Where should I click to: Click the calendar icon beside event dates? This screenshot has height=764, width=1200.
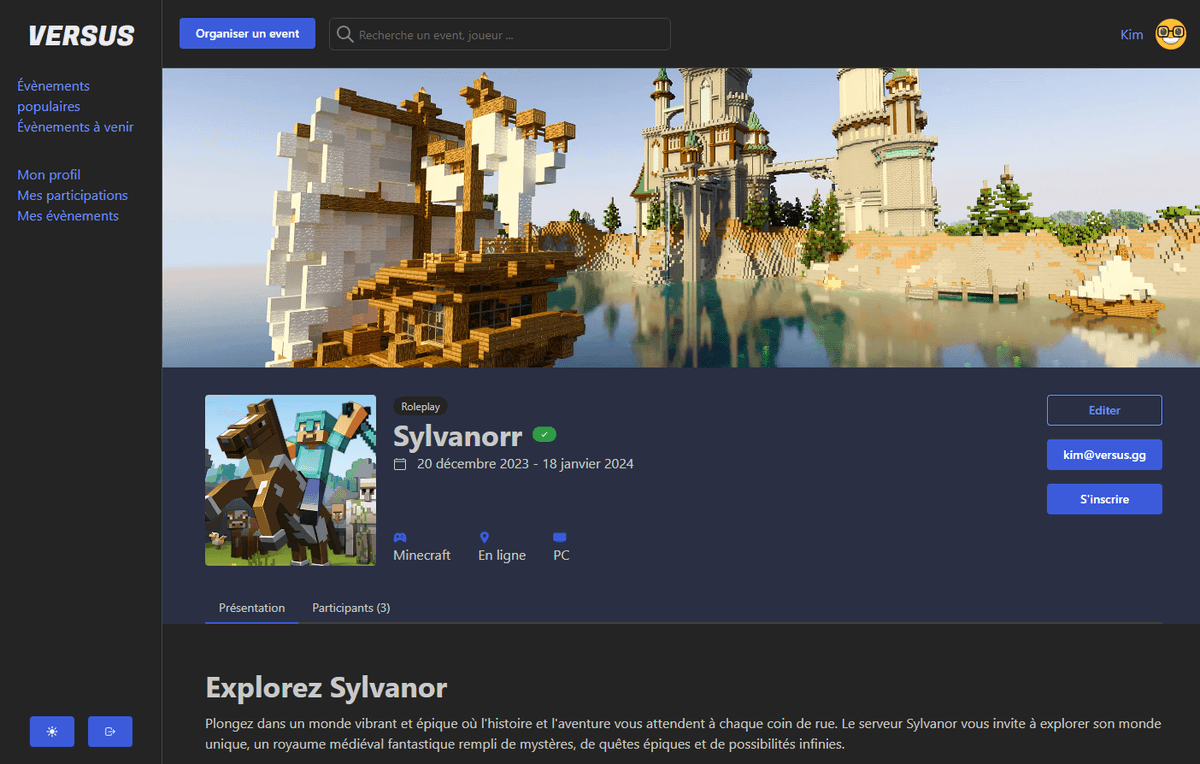(400, 464)
